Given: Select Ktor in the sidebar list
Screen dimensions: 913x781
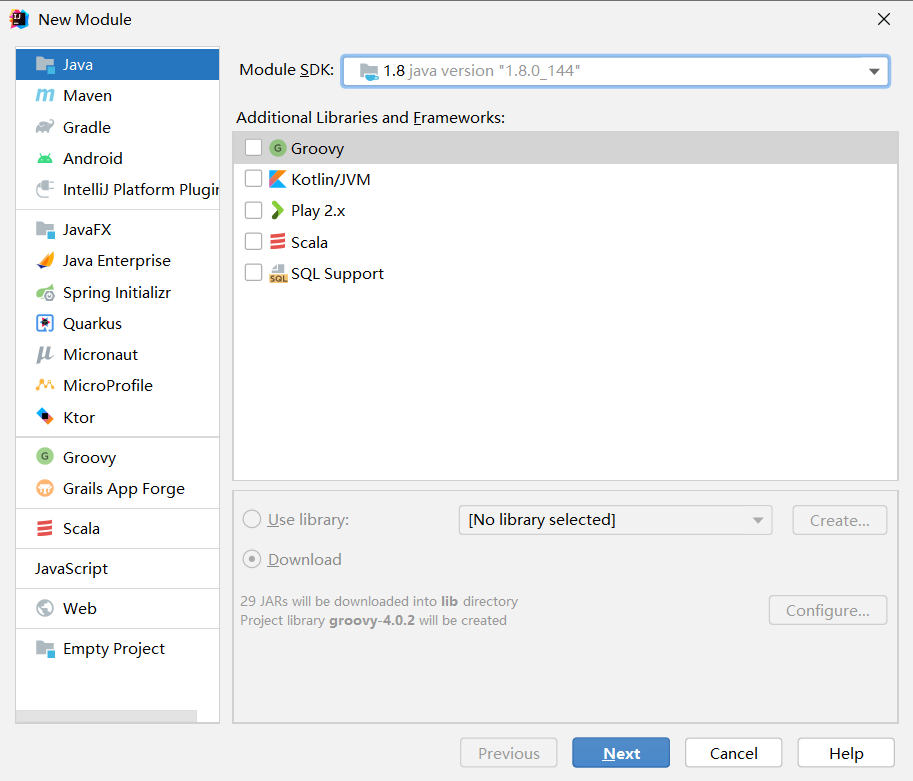Looking at the screenshot, I should pos(118,417).
